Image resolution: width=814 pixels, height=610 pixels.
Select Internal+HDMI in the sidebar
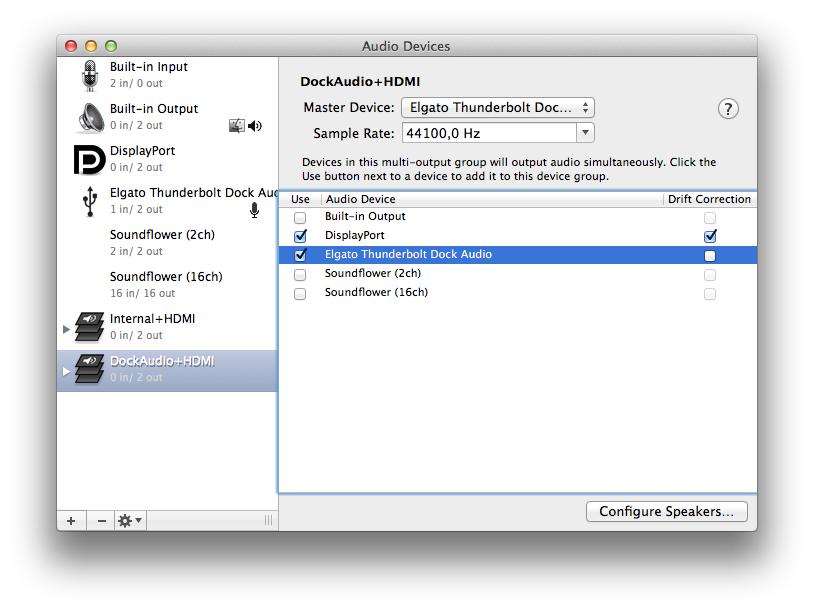coord(167,328)
